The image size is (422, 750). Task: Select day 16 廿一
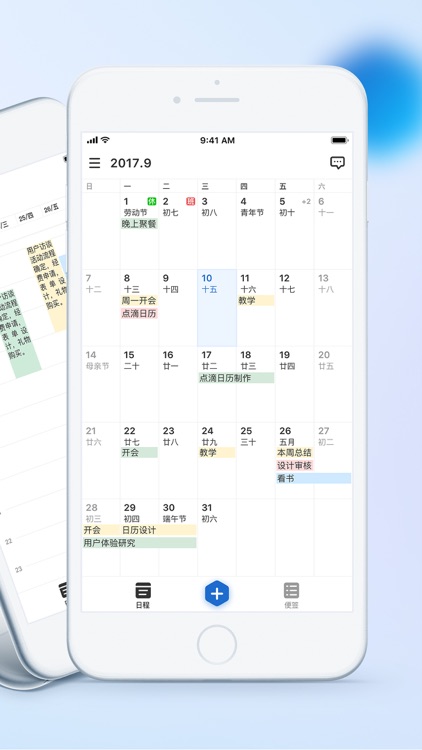click(178, 385)
